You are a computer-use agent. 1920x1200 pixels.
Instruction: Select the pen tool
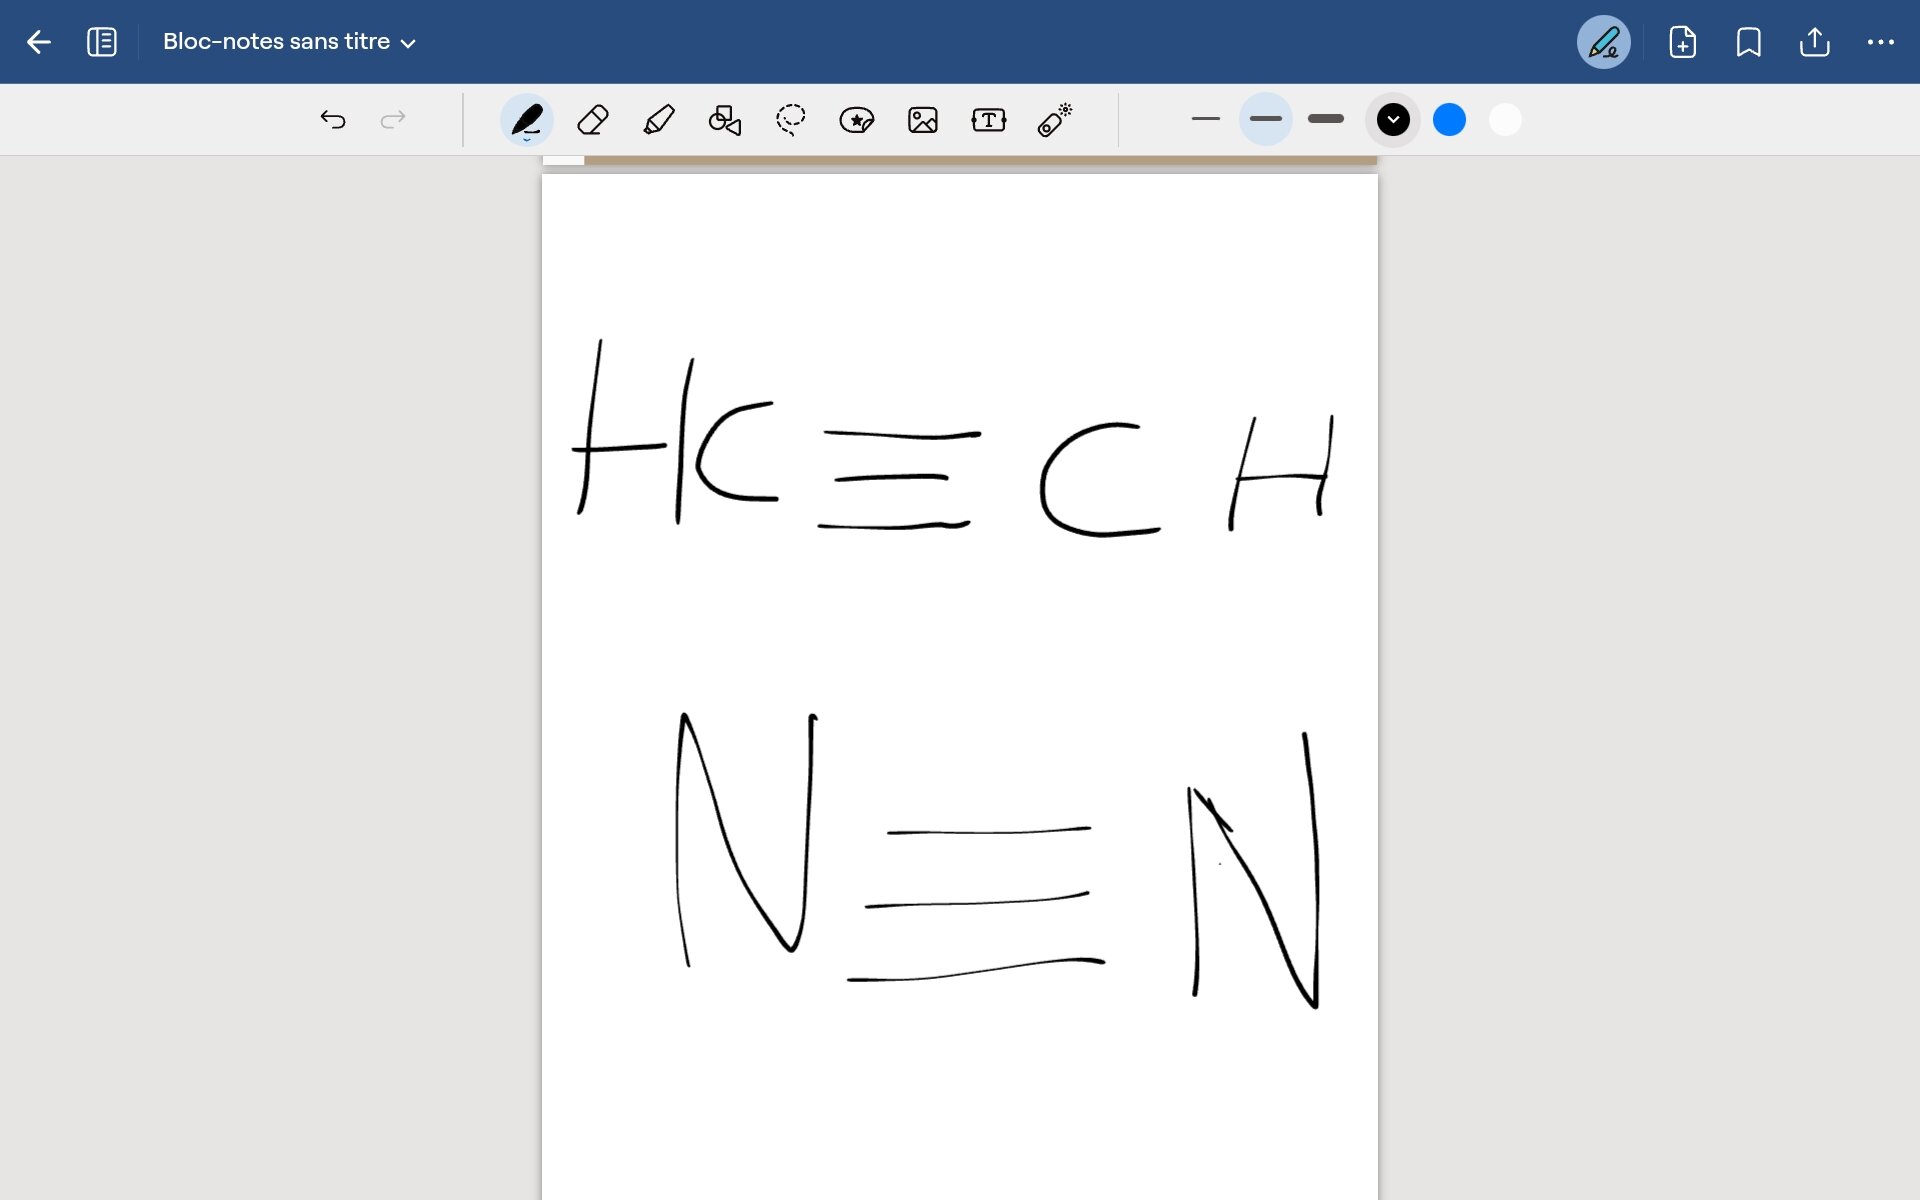[526, 120]
